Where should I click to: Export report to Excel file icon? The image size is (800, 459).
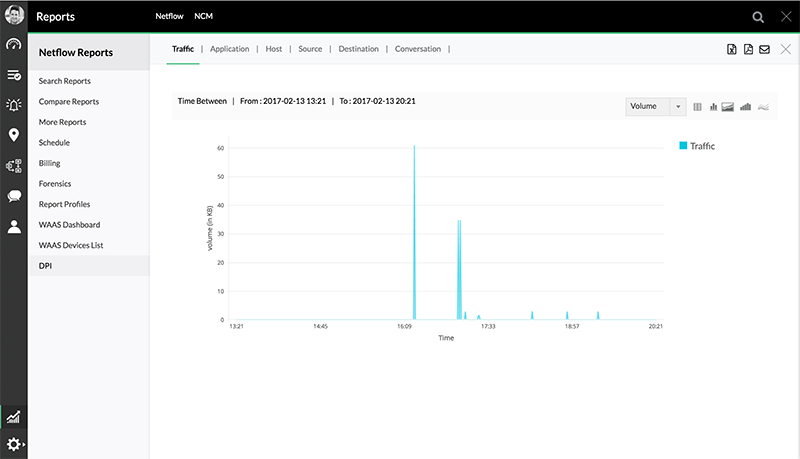pyautogui.click(x=731, y=49)
